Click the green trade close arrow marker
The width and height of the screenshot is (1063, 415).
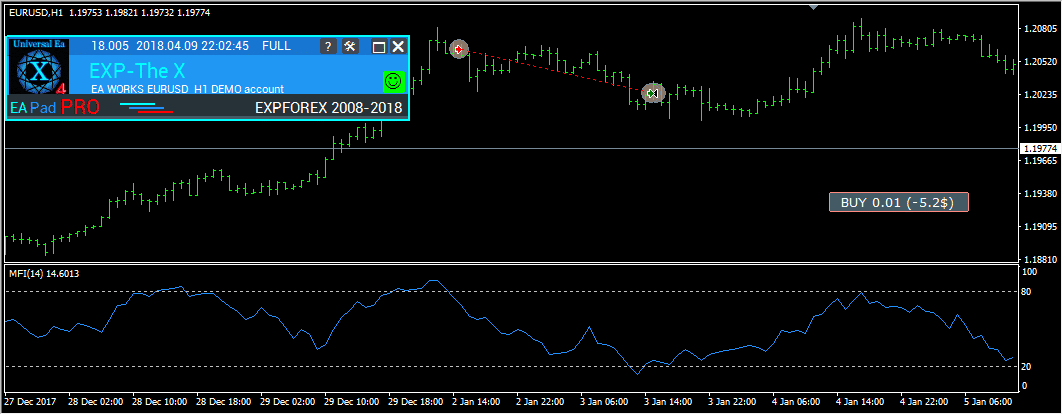[652, 93]
